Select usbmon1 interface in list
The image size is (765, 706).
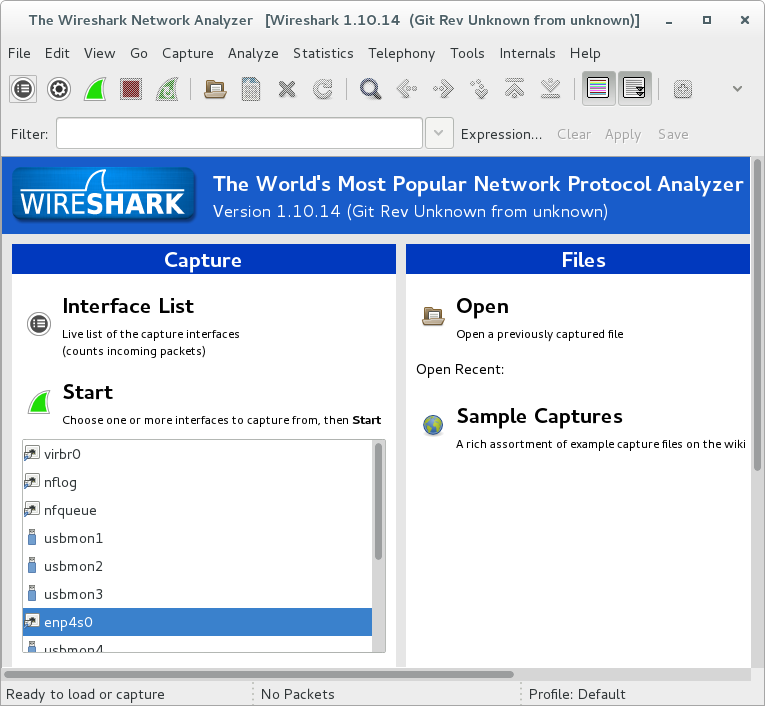tap(197, 538)
